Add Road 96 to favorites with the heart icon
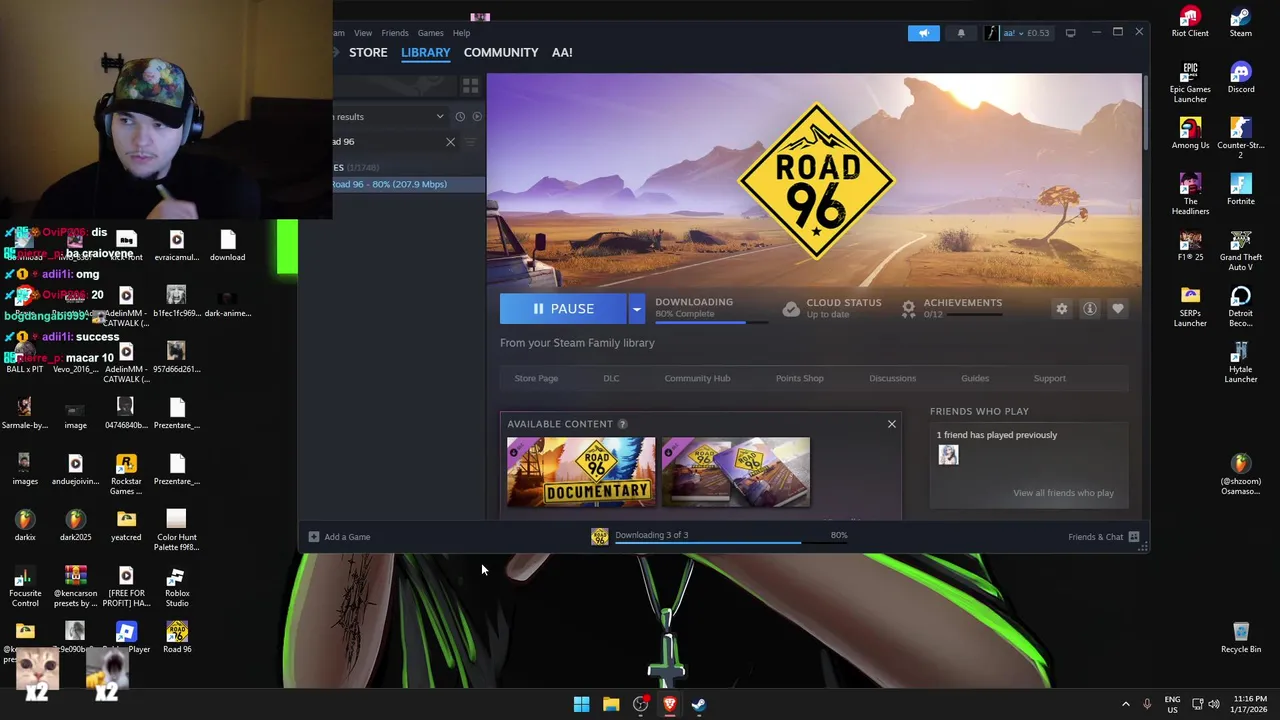 click(1118, 309)
